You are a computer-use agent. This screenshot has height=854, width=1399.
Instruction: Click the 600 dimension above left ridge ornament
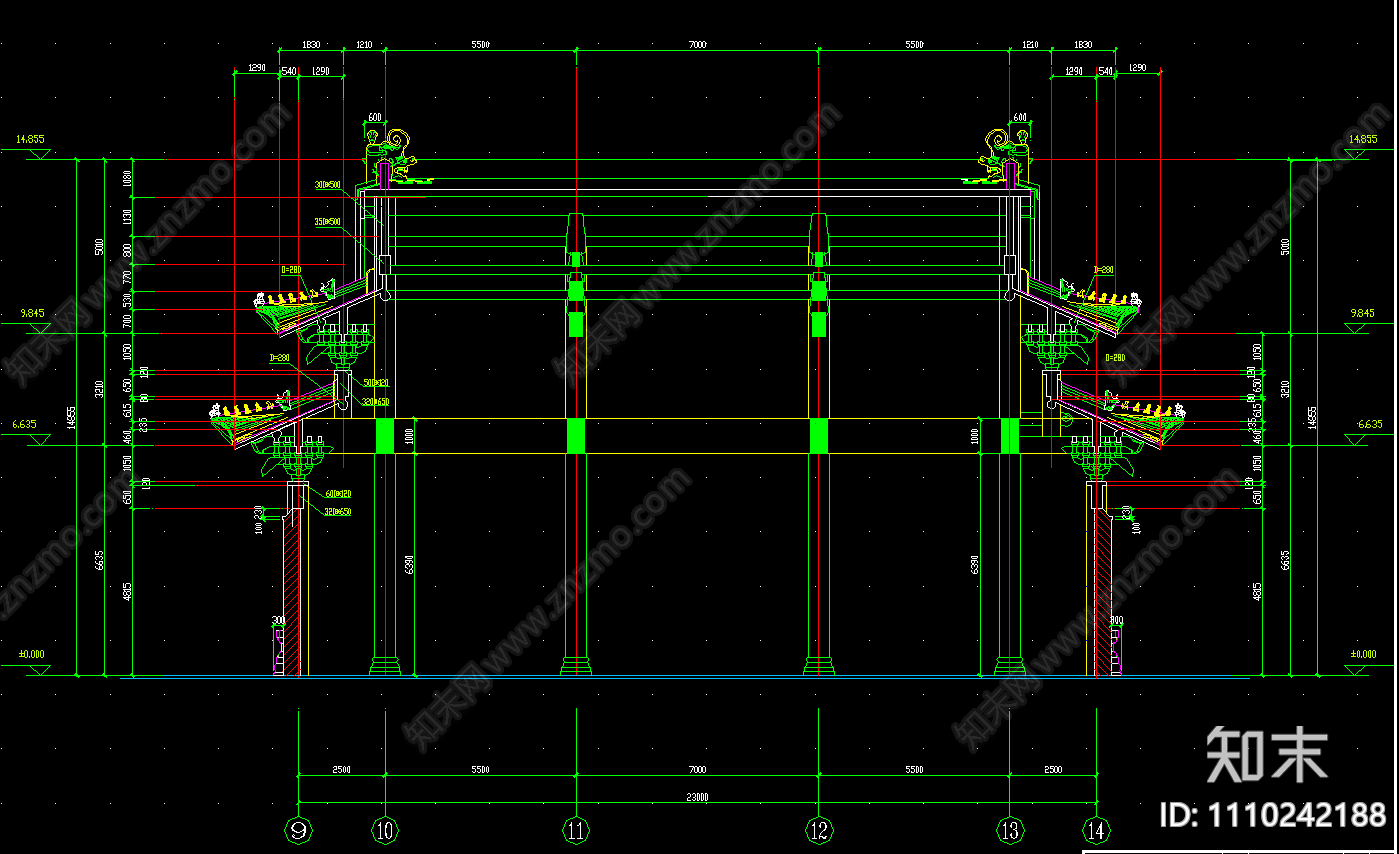tap(374, 118)
